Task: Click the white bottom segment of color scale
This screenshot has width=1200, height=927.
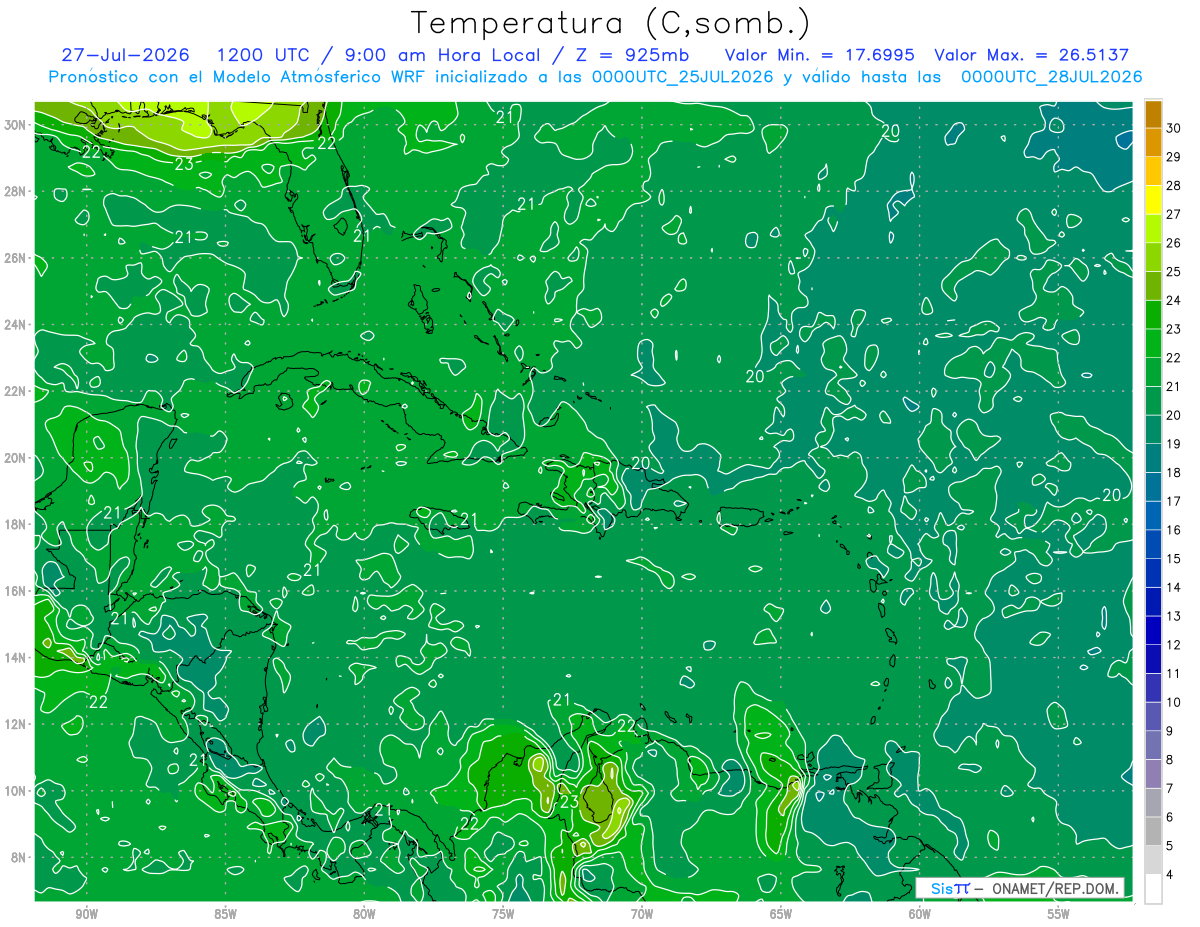Action: click(1153, 889)
